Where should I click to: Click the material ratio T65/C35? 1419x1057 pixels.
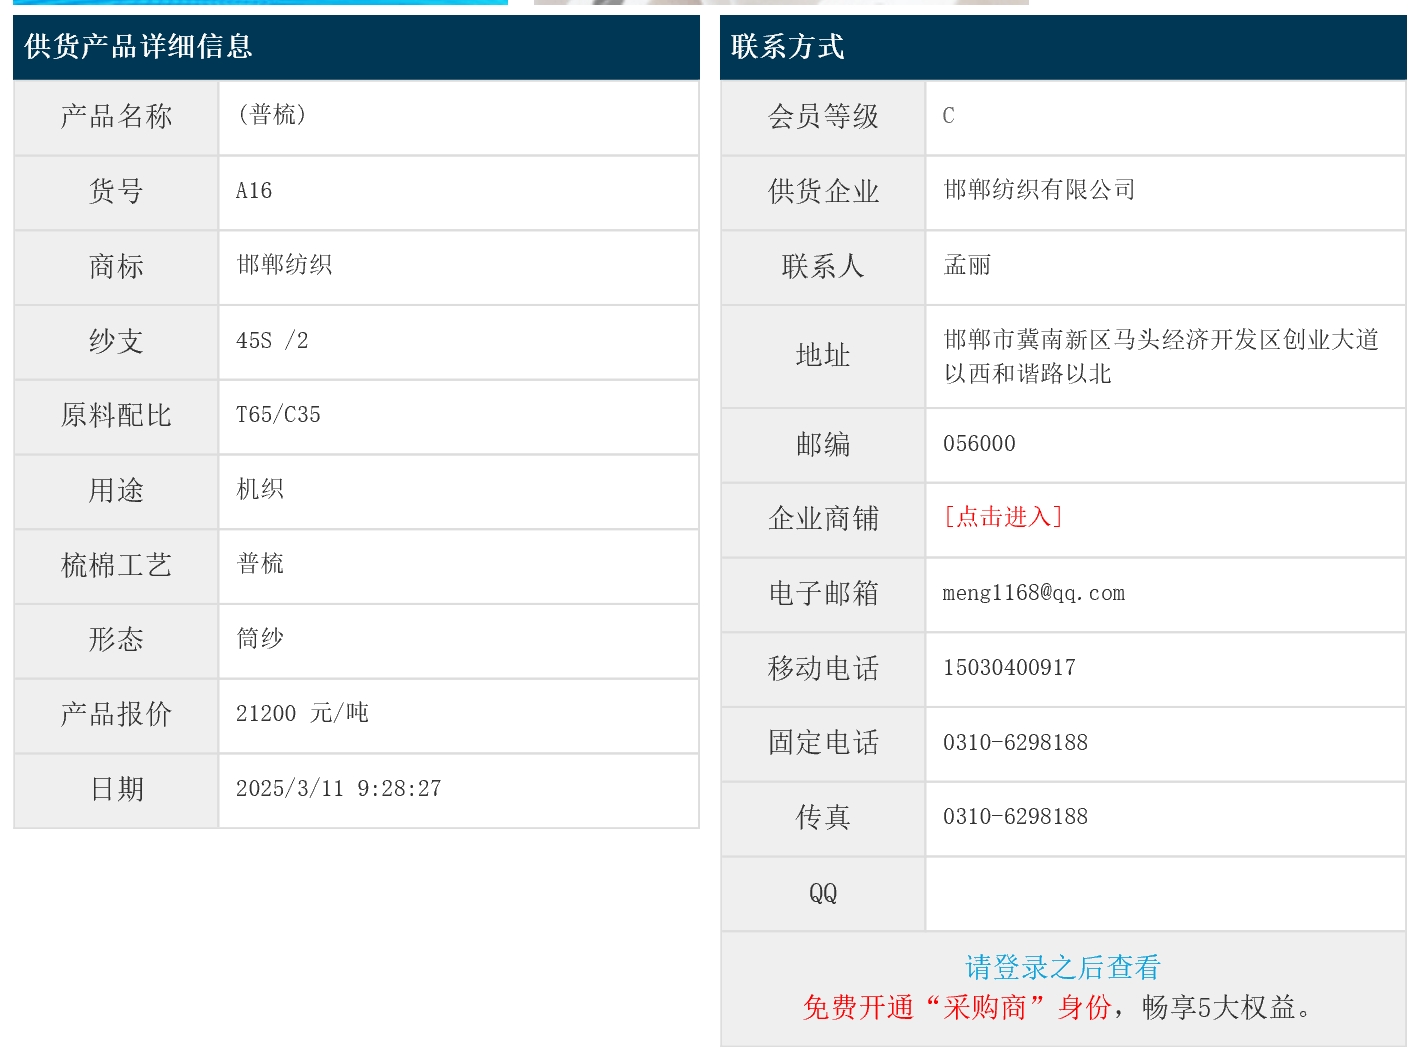click(278, 415)
